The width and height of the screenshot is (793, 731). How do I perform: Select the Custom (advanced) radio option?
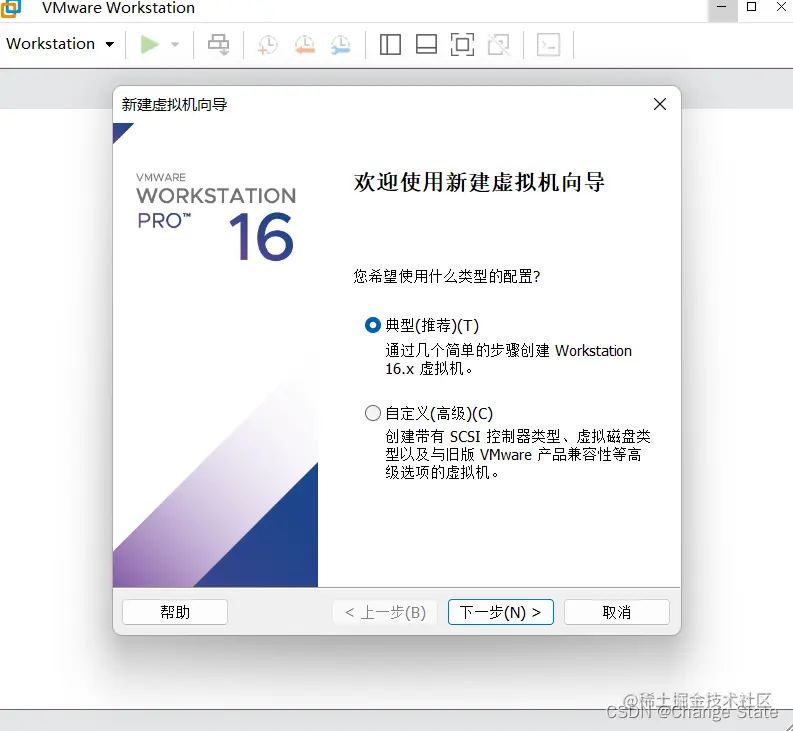click(x=373, y=413)
